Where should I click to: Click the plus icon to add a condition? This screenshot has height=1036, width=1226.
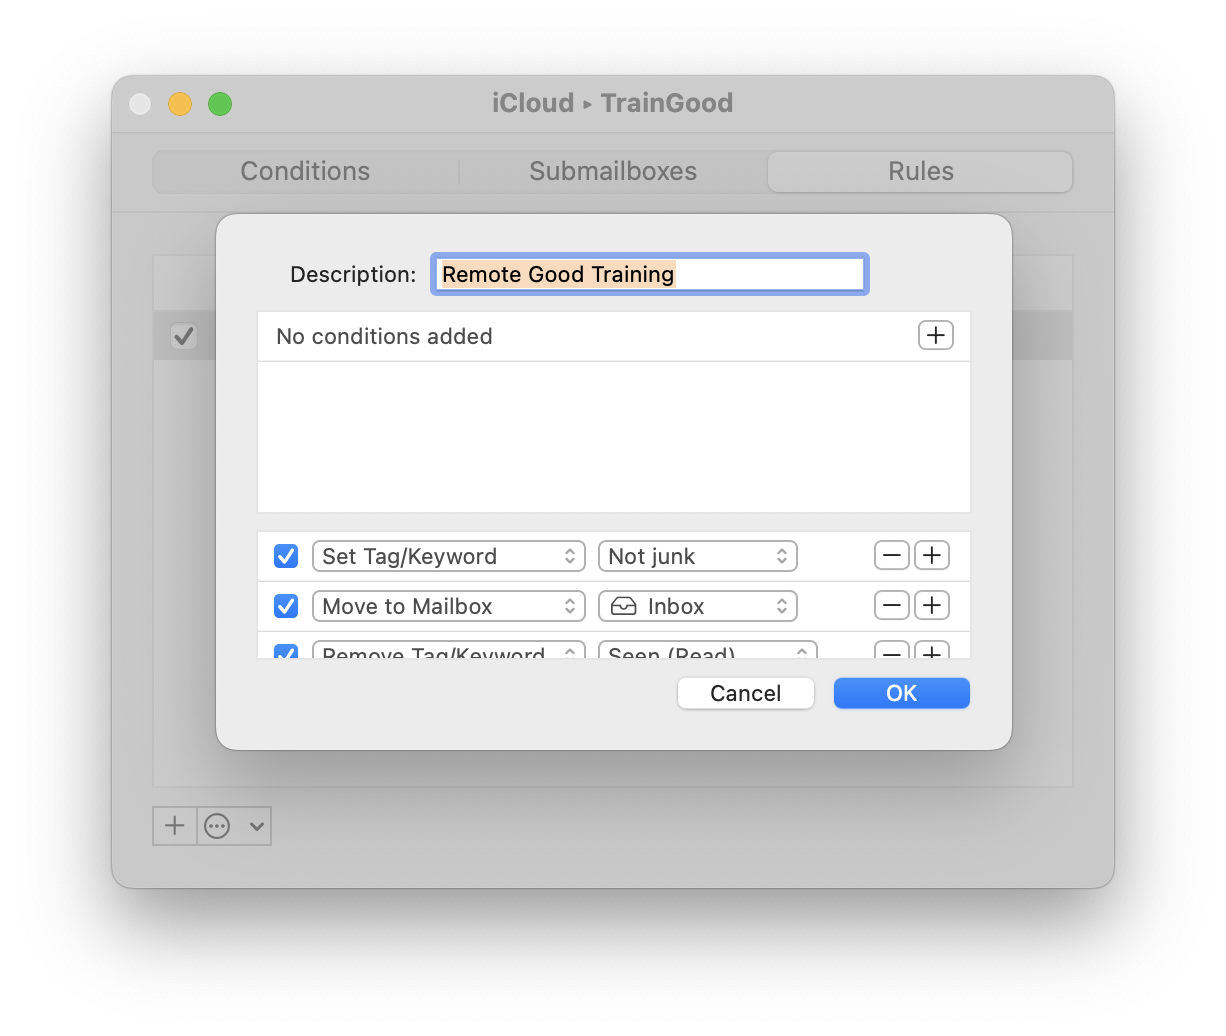click(x=935, y=335)
